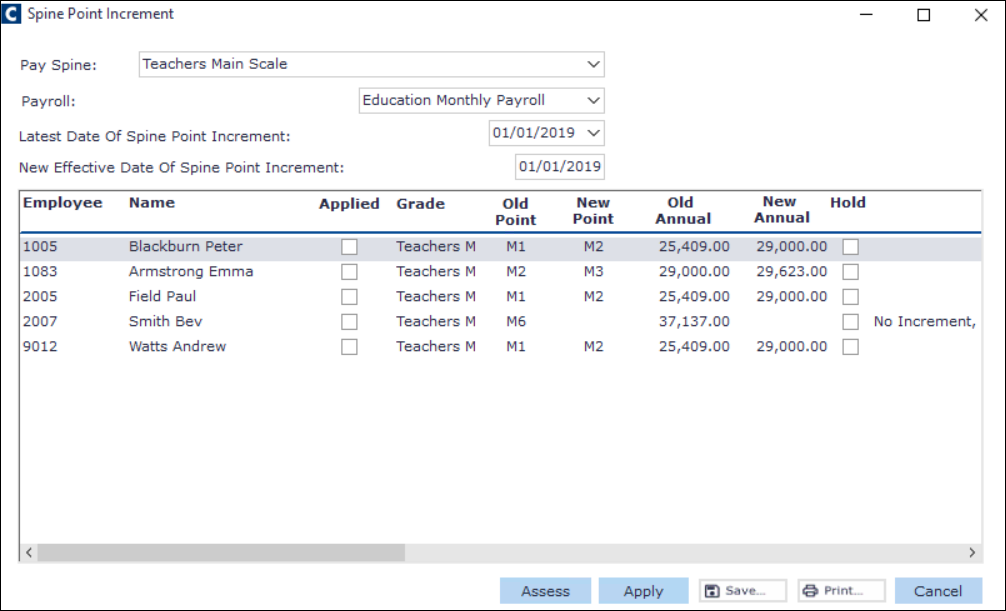1006x611 pixels.
Task: Click the app icon in title bar
Action: pyautogui.click(x=12, y=13)
